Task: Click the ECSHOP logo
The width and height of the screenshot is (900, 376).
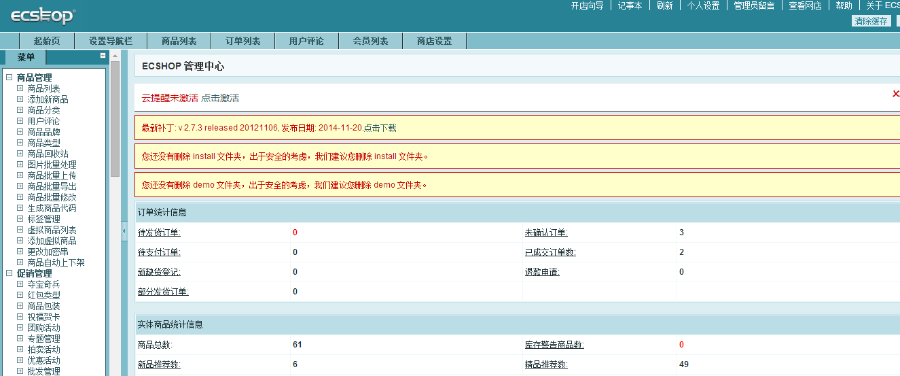Action: (42, 16)
